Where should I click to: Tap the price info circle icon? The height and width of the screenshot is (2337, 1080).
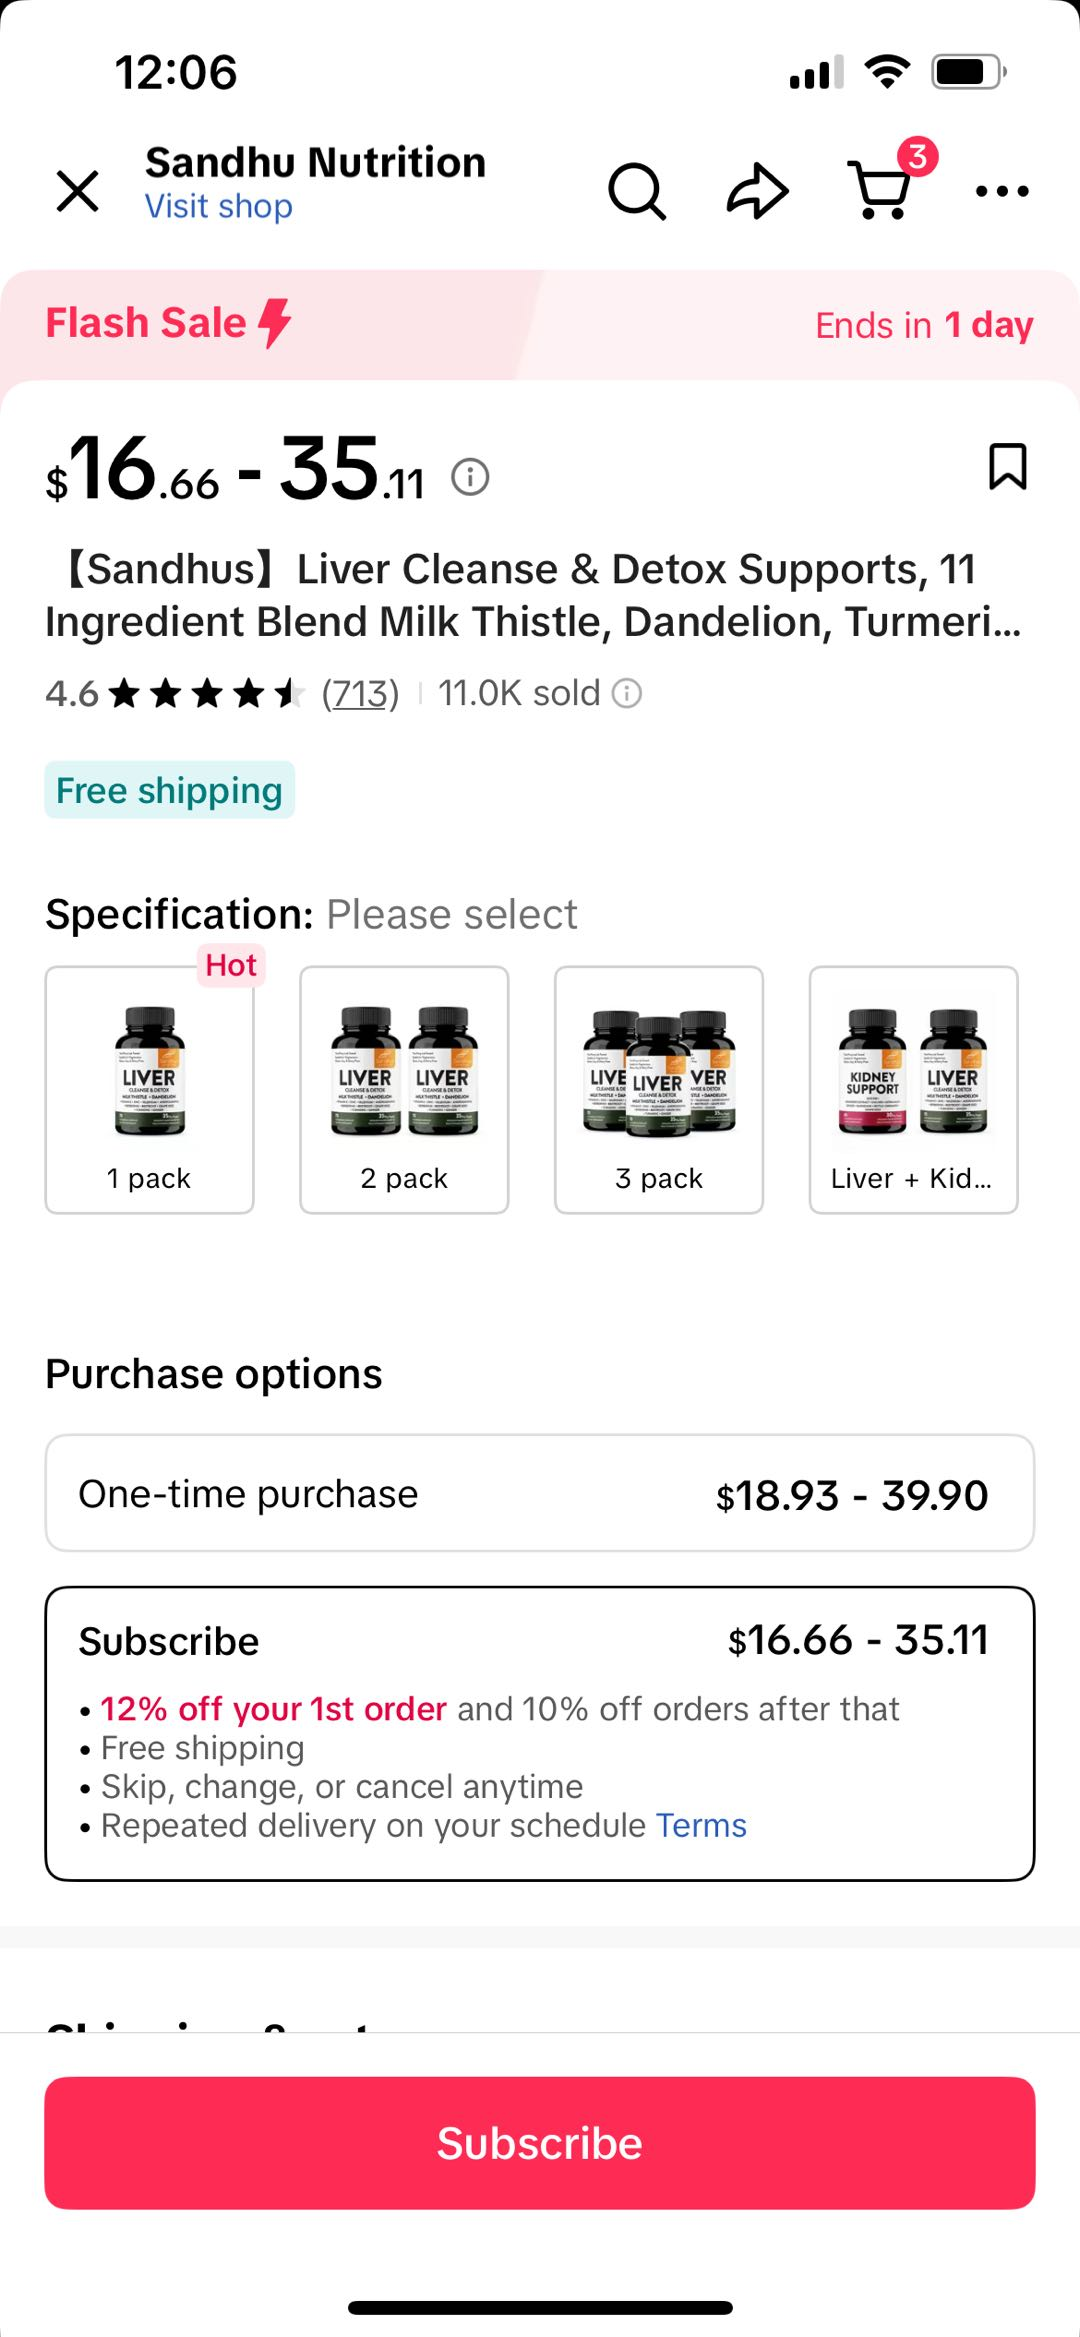(470, 477)
